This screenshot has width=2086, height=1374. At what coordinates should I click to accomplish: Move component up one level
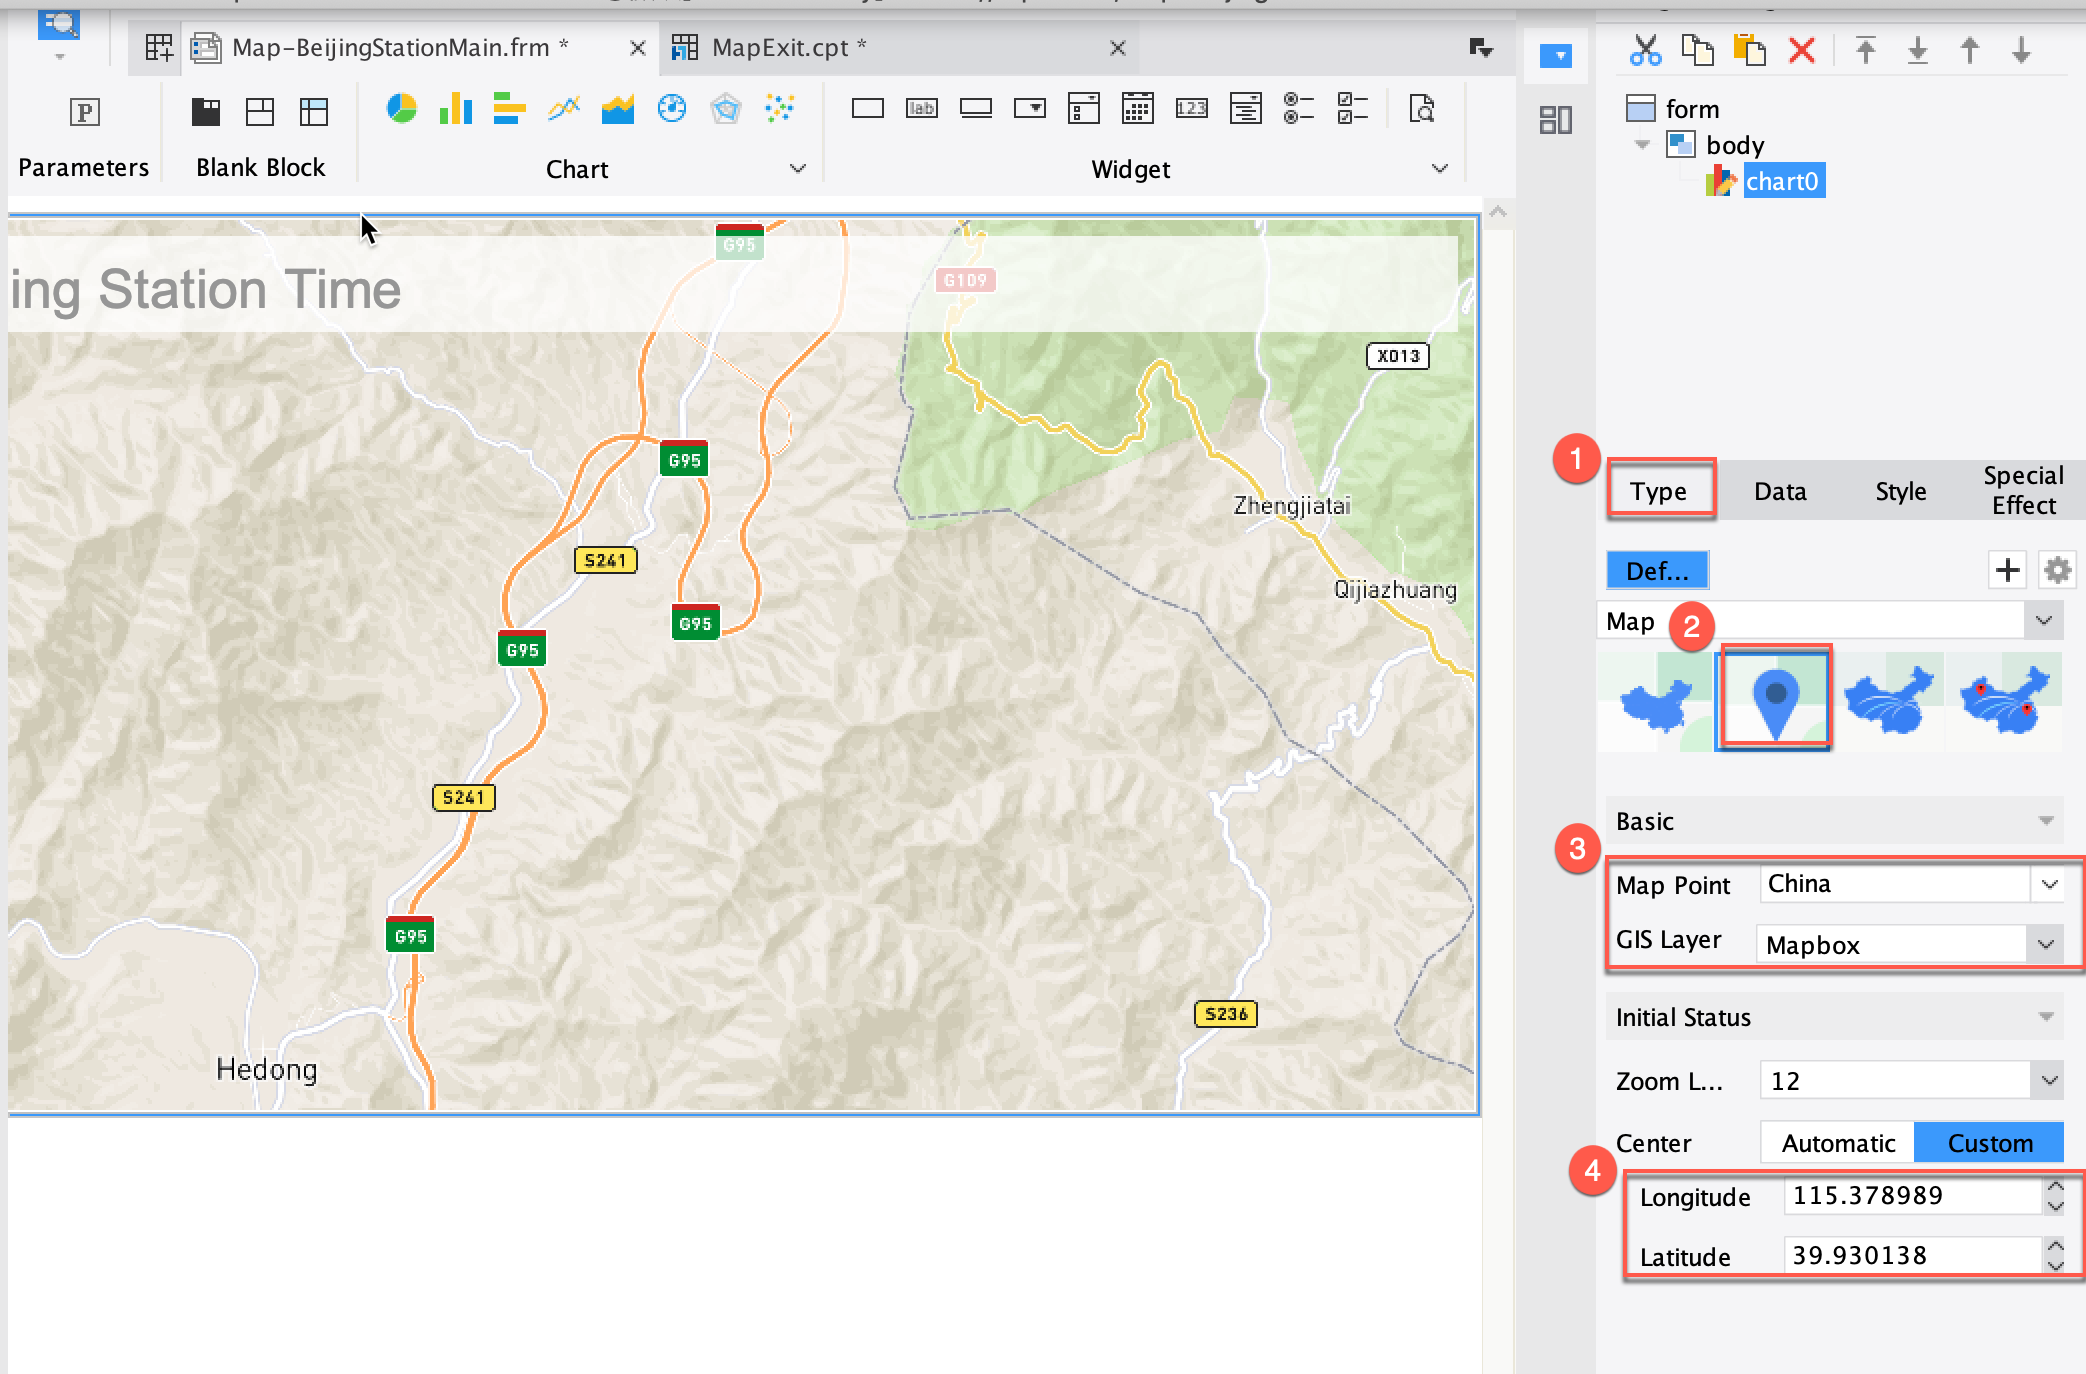click(1970, 50)
